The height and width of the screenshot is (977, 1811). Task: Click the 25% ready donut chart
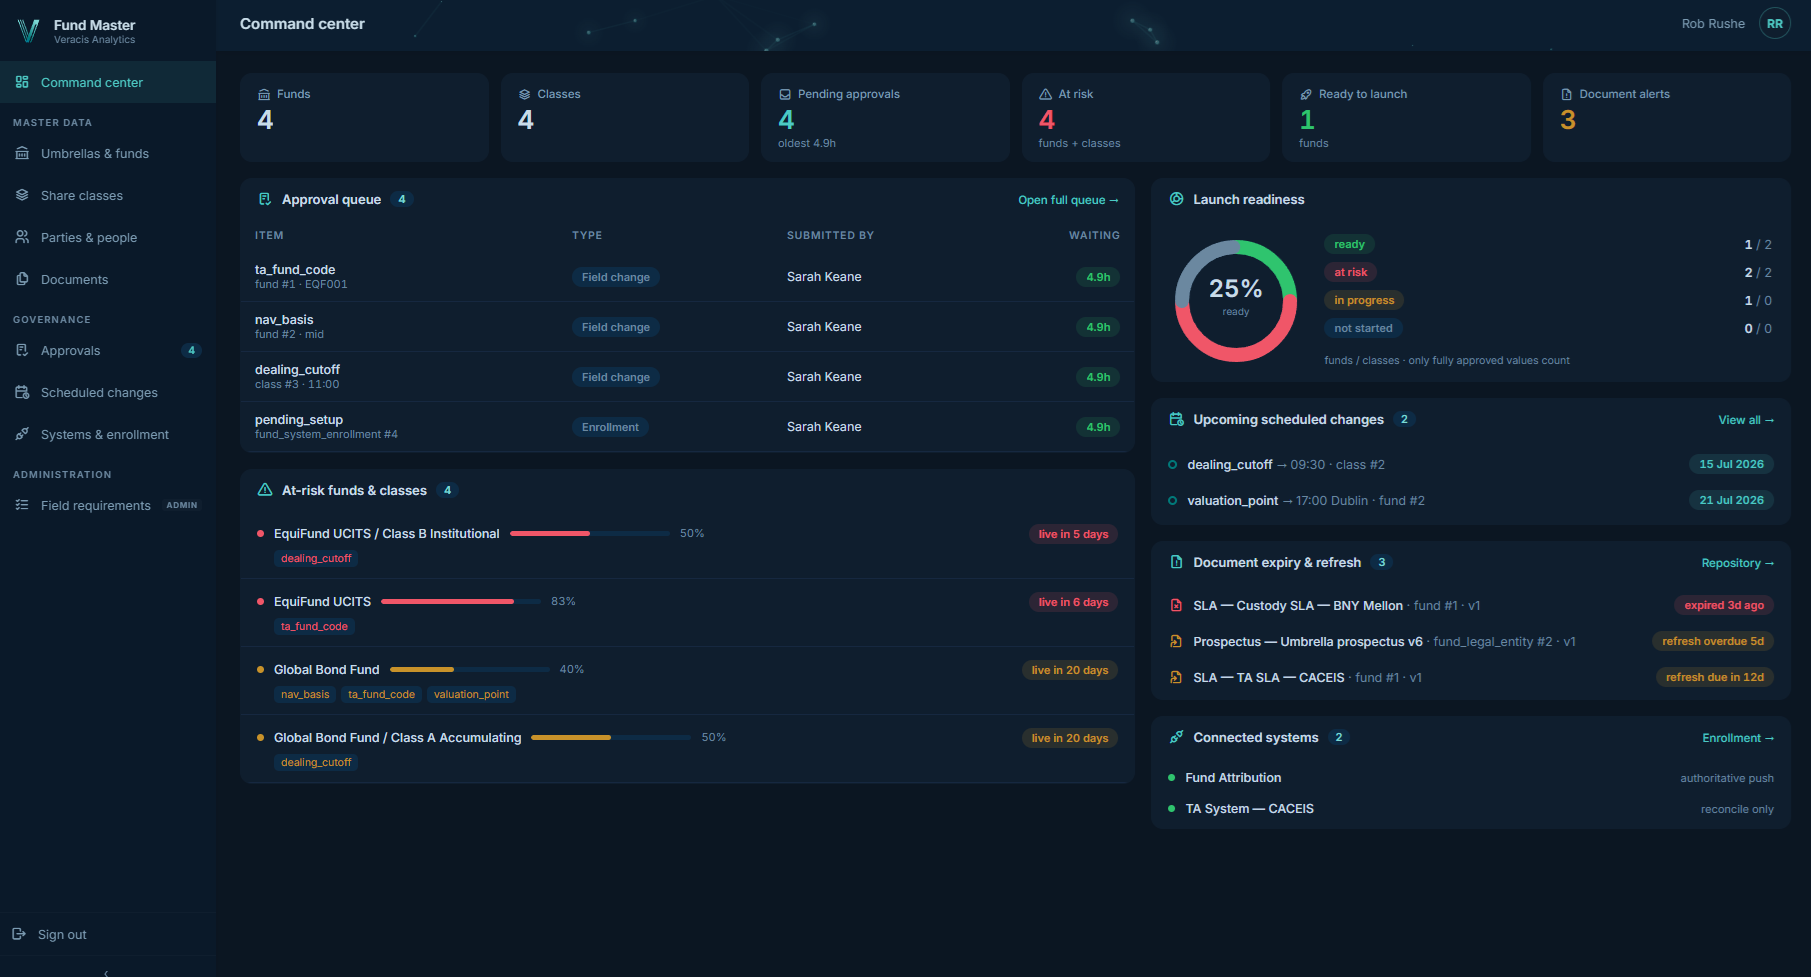(1236, 301)
